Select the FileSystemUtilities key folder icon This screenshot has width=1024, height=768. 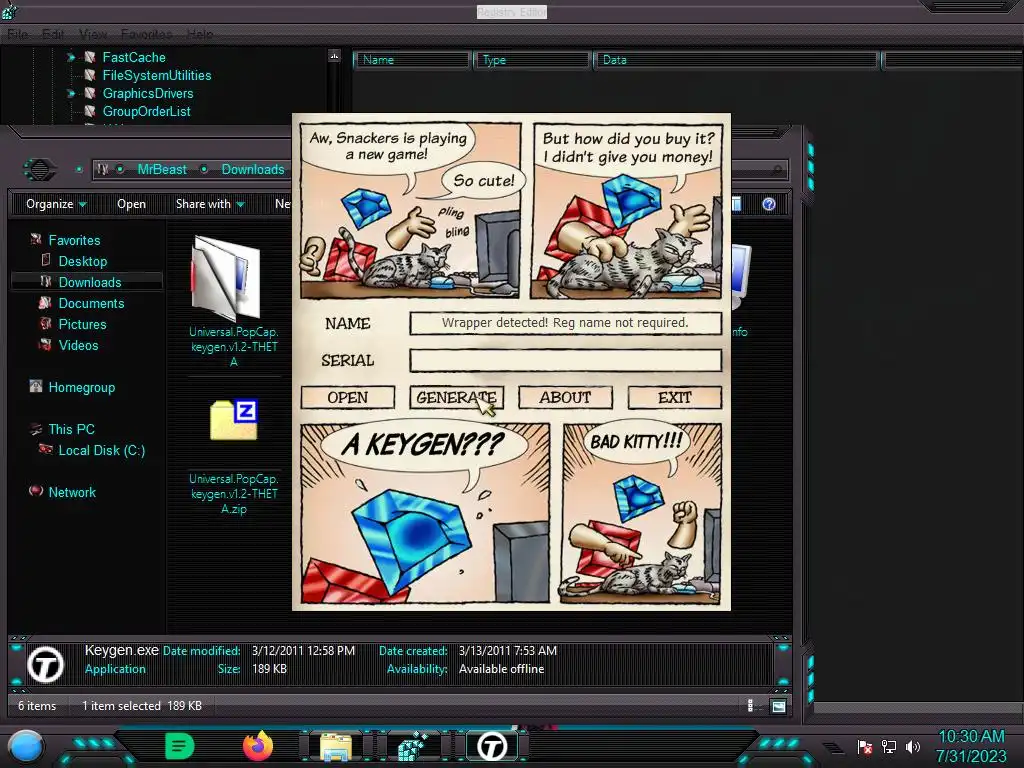pos(90,75)
